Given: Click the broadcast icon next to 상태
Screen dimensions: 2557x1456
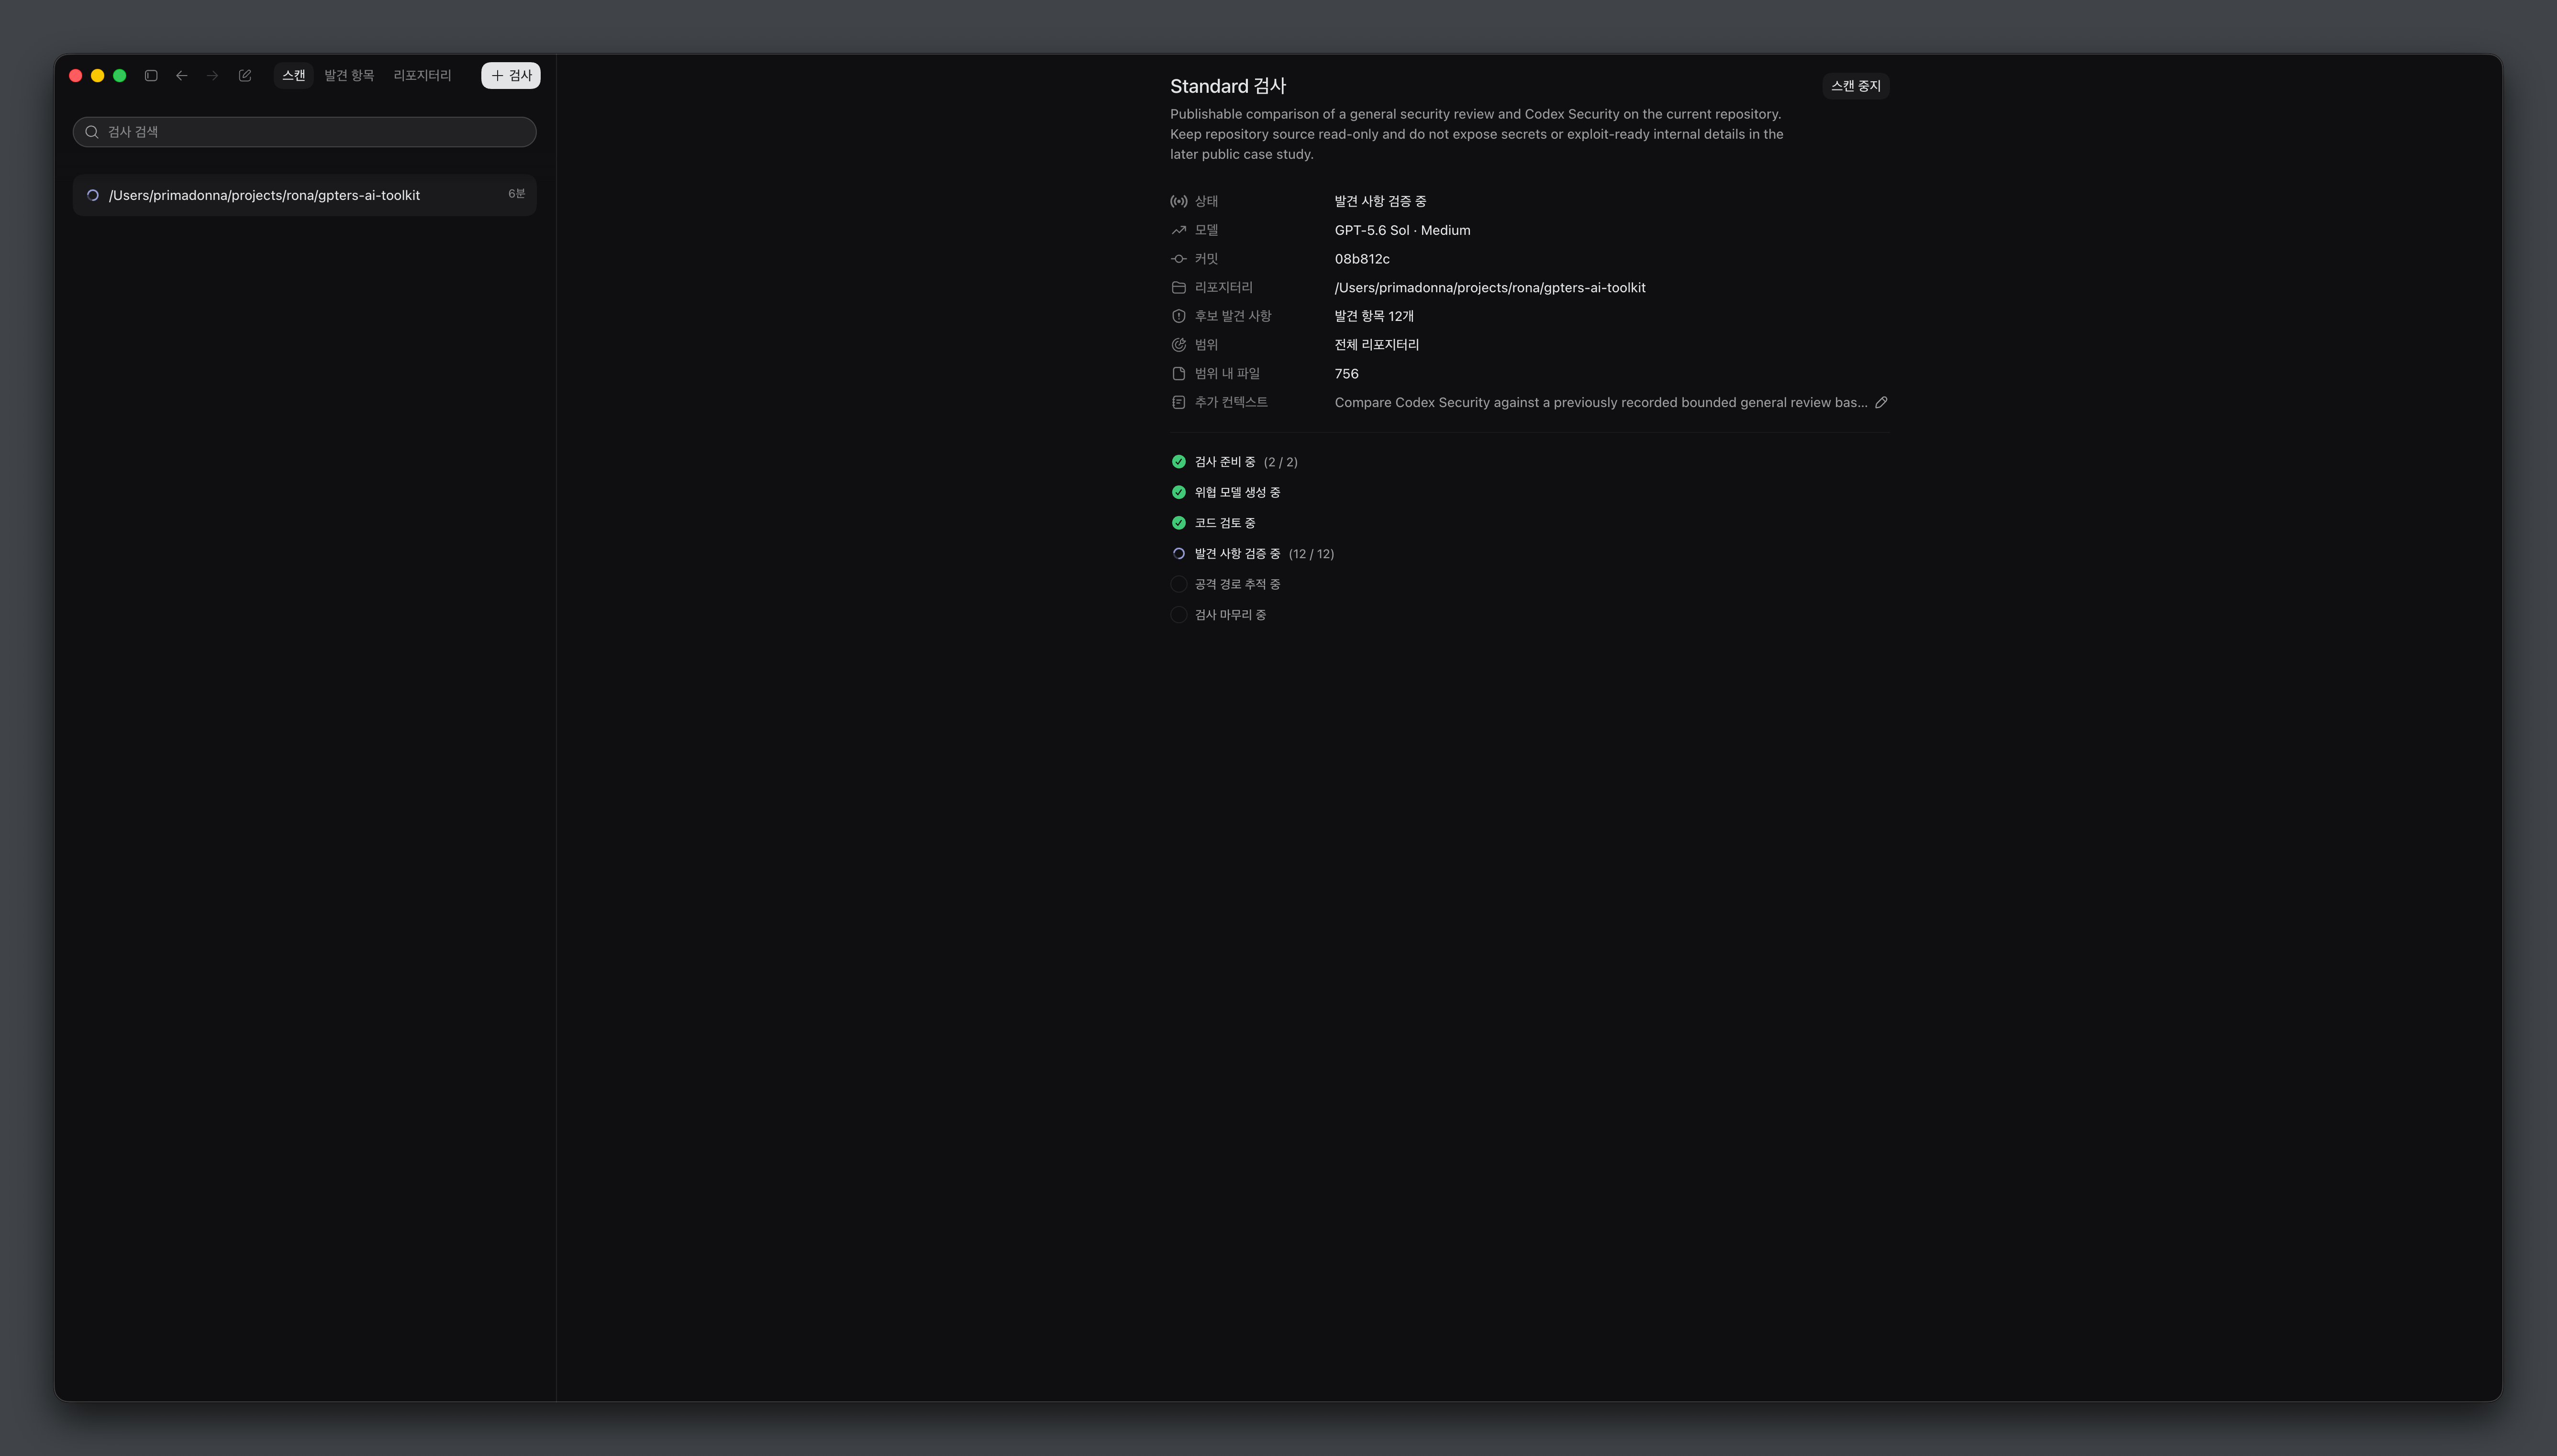Looking at the screenshot, I should 1179,202.
